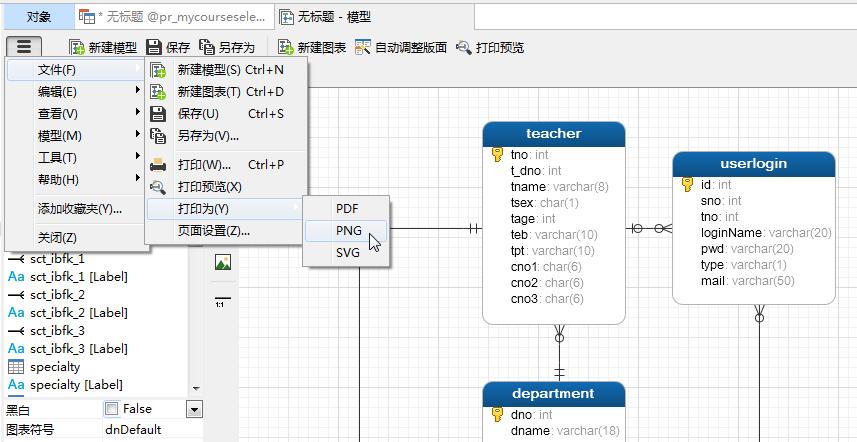
Task: Click the object list scrollbar down arrow
Action: pyautogui.click(x=196, y=389)
